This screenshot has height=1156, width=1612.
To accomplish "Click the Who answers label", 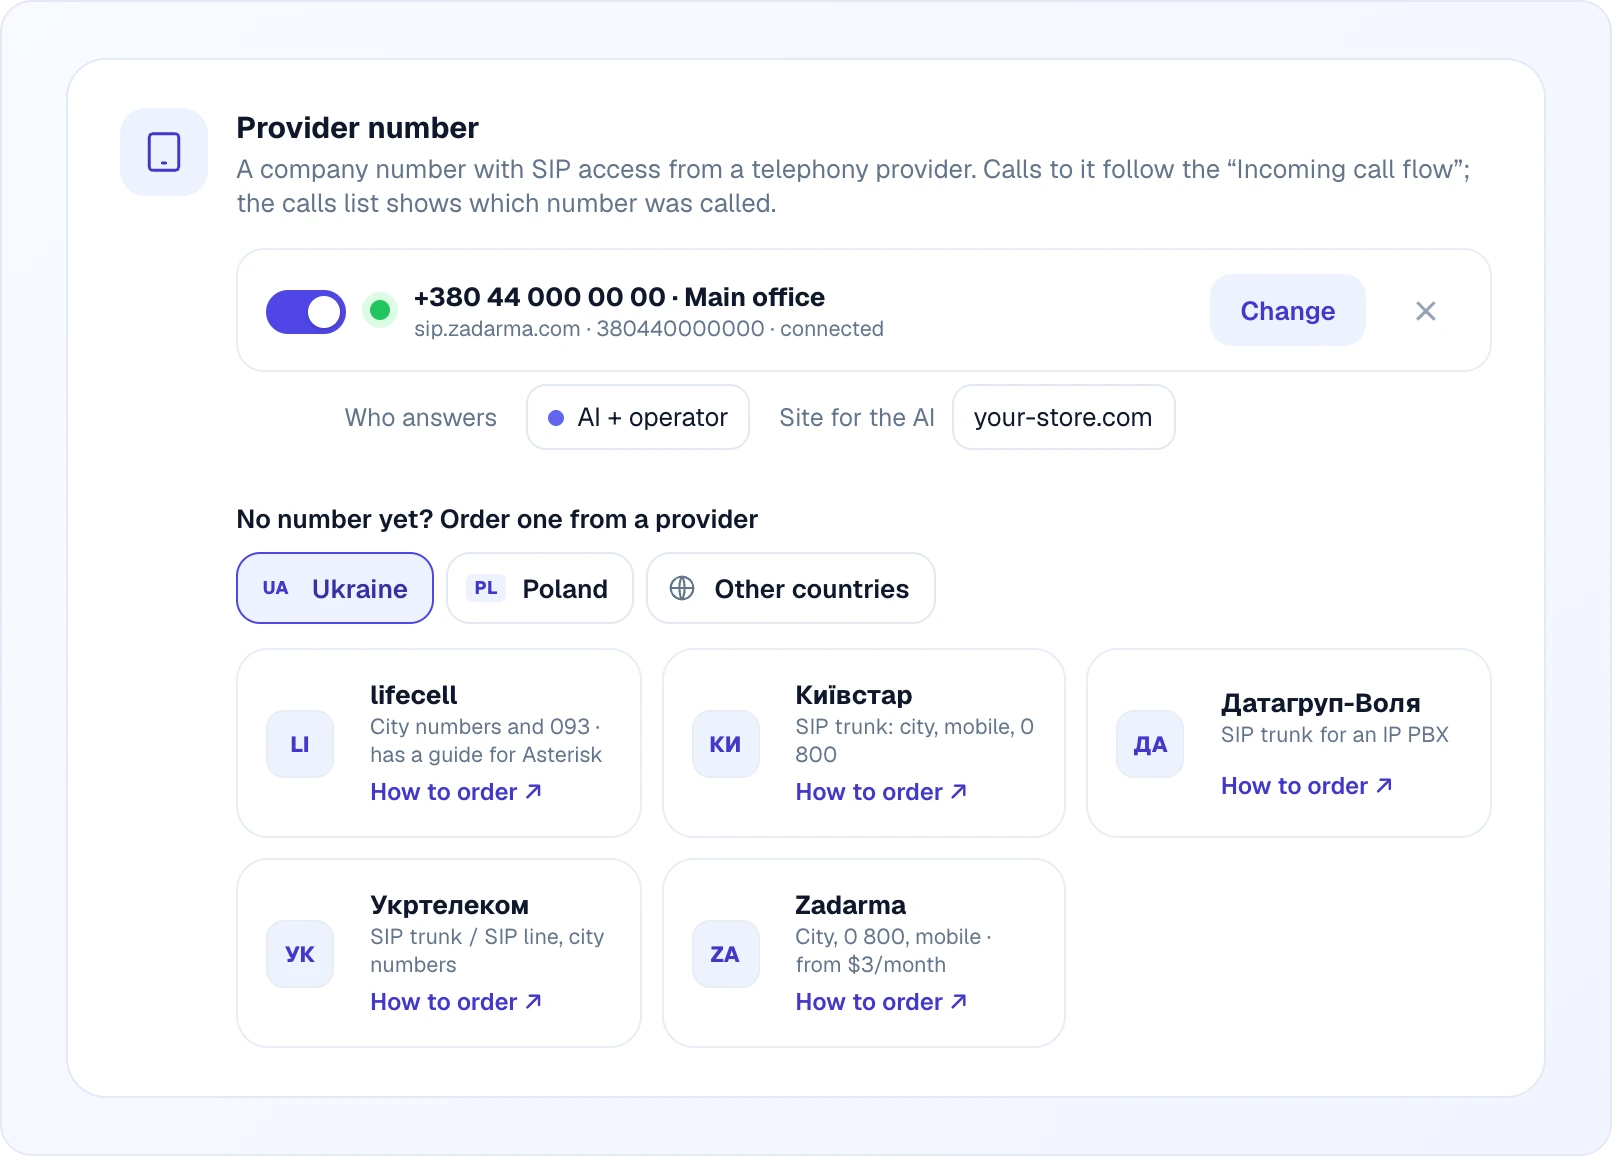I will (x=421, y=417).
